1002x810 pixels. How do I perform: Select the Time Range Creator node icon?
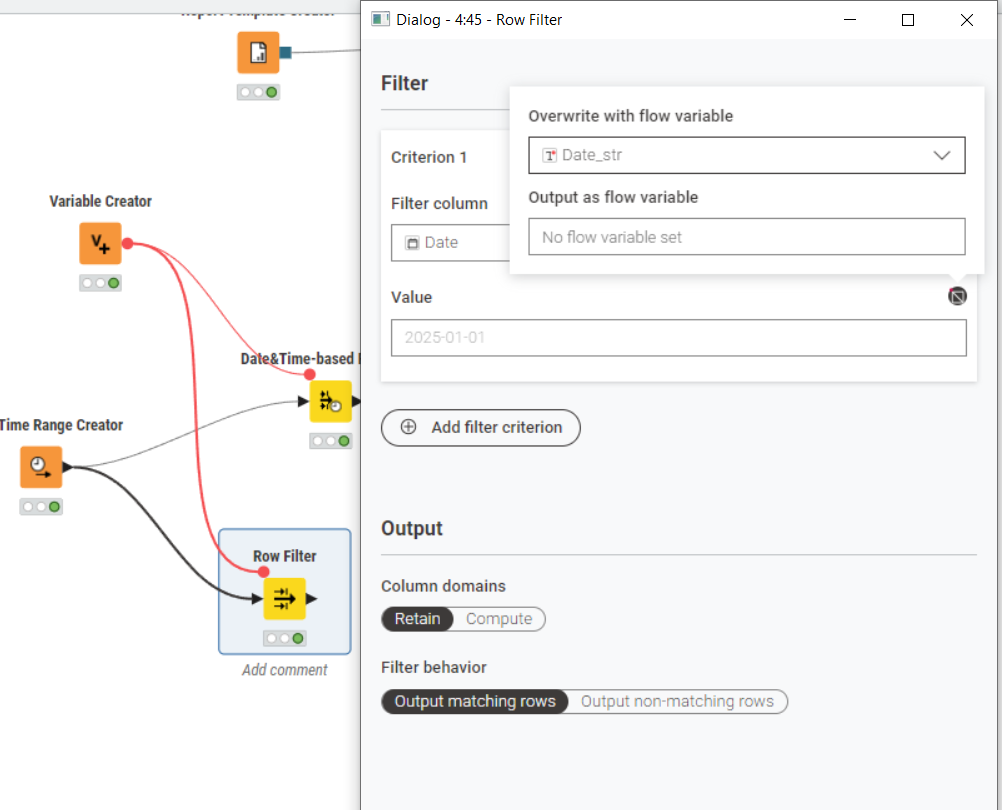(41, 467)
